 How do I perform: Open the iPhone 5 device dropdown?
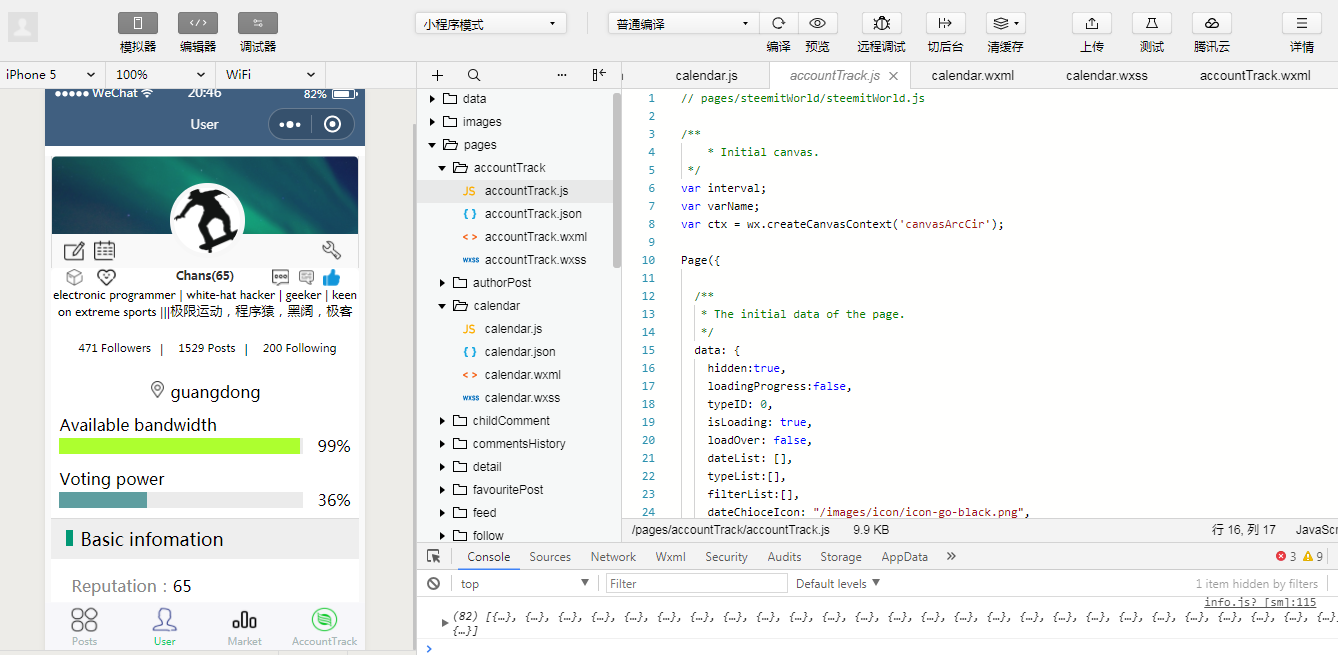52,75
